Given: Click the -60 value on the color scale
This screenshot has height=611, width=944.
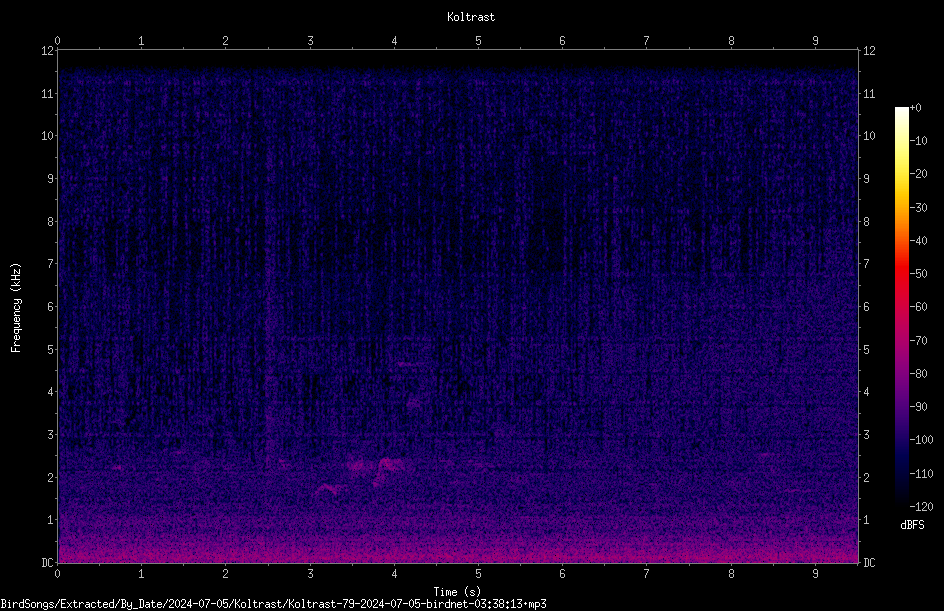Looking at the screenshot, I should coord(919,307).
